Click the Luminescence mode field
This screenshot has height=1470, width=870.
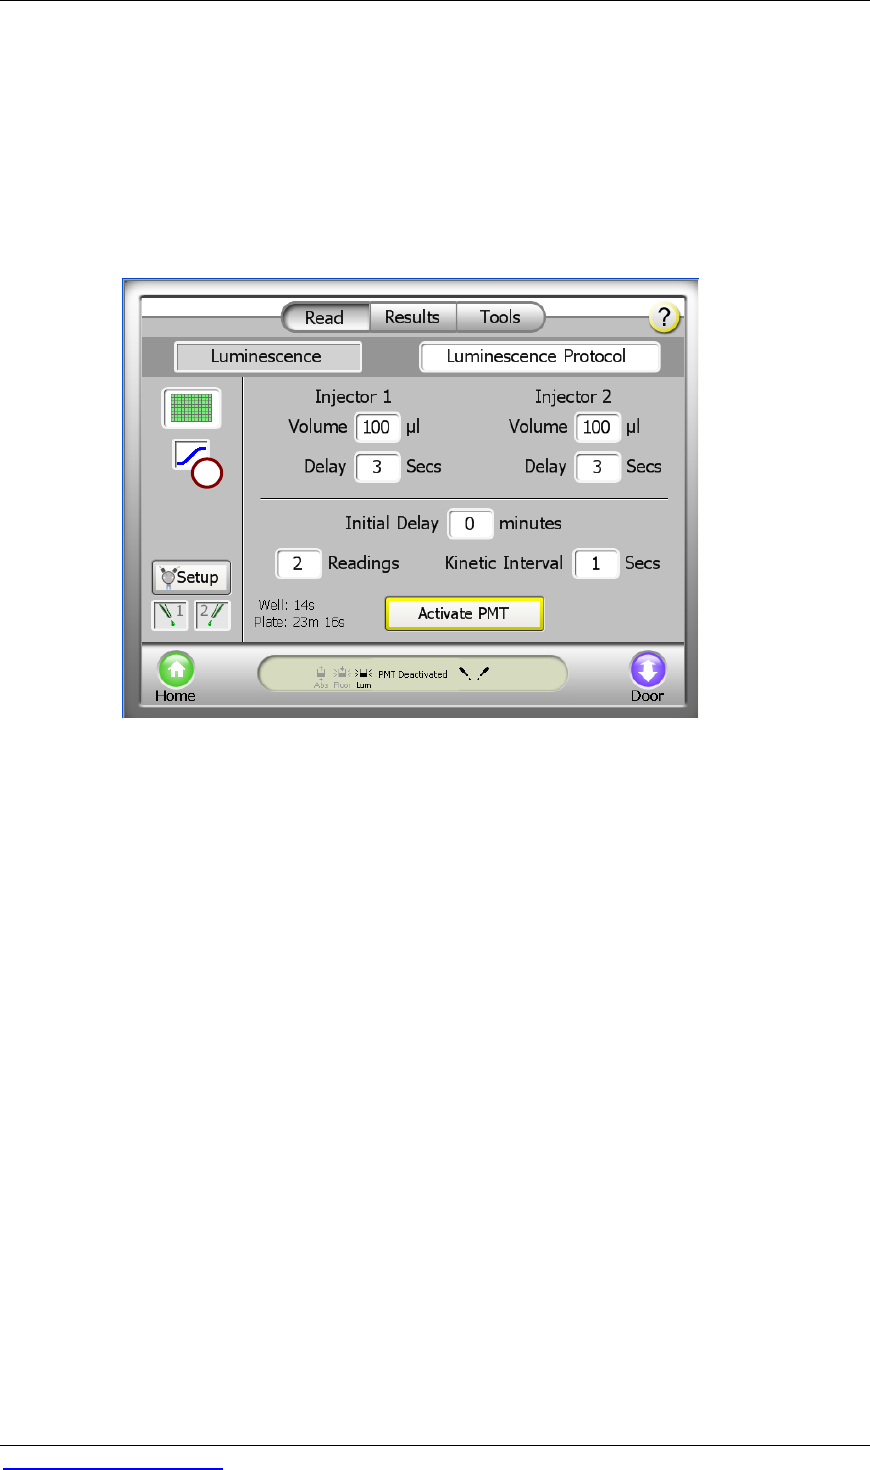coord(267,356)
